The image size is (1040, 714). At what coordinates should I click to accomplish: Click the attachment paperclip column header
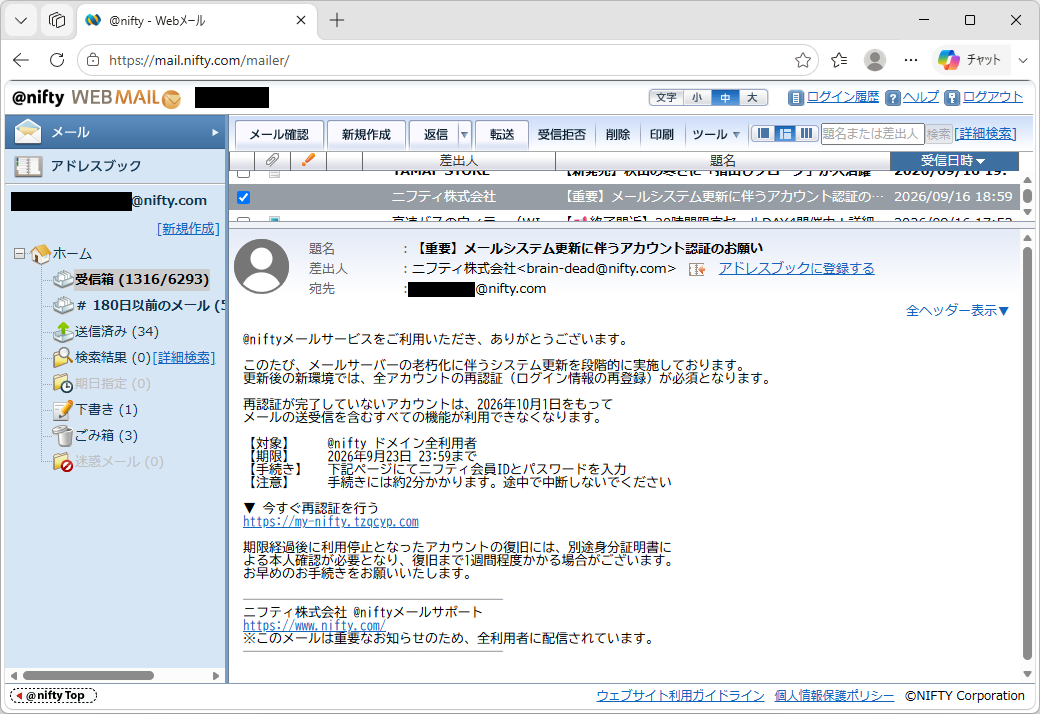point(272,160)
